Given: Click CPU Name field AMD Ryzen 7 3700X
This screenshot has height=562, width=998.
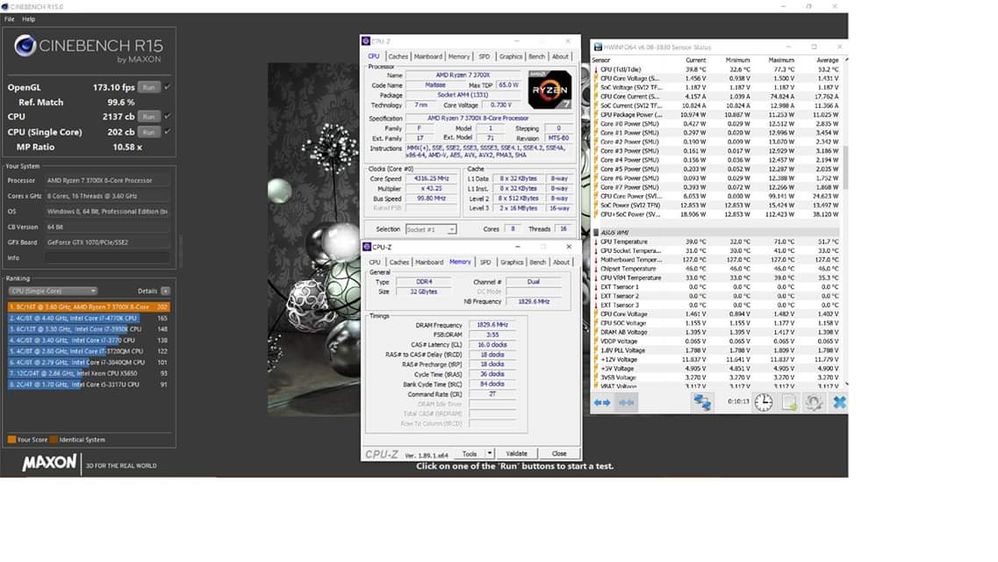Looking at the screenshot, I should 463,75.
